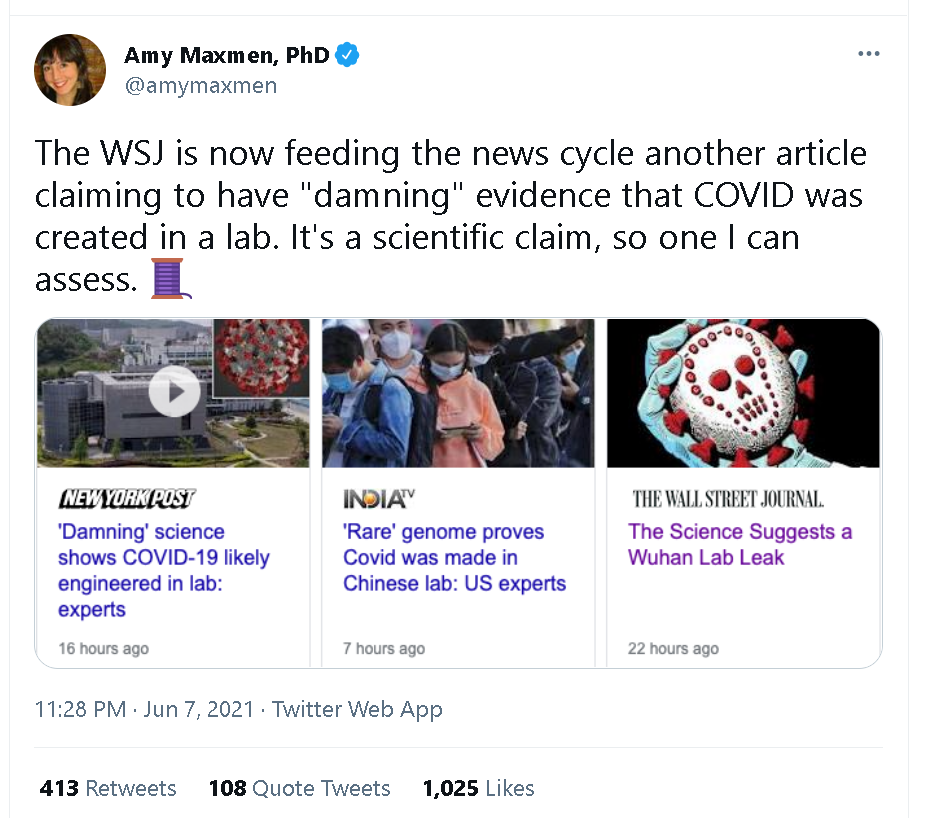
Task: Open The Science Suggests a Wuhan Lab Leak
Action: 739,544
